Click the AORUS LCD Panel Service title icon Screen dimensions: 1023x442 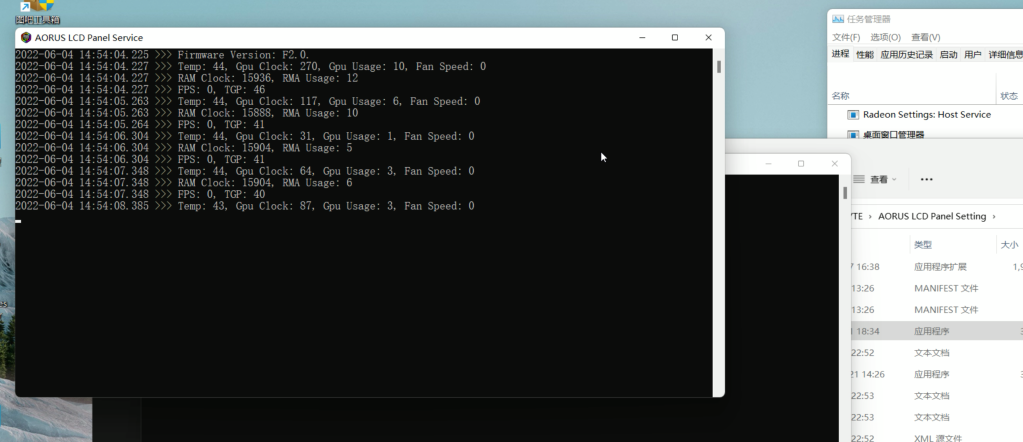(x=25, y=37)
